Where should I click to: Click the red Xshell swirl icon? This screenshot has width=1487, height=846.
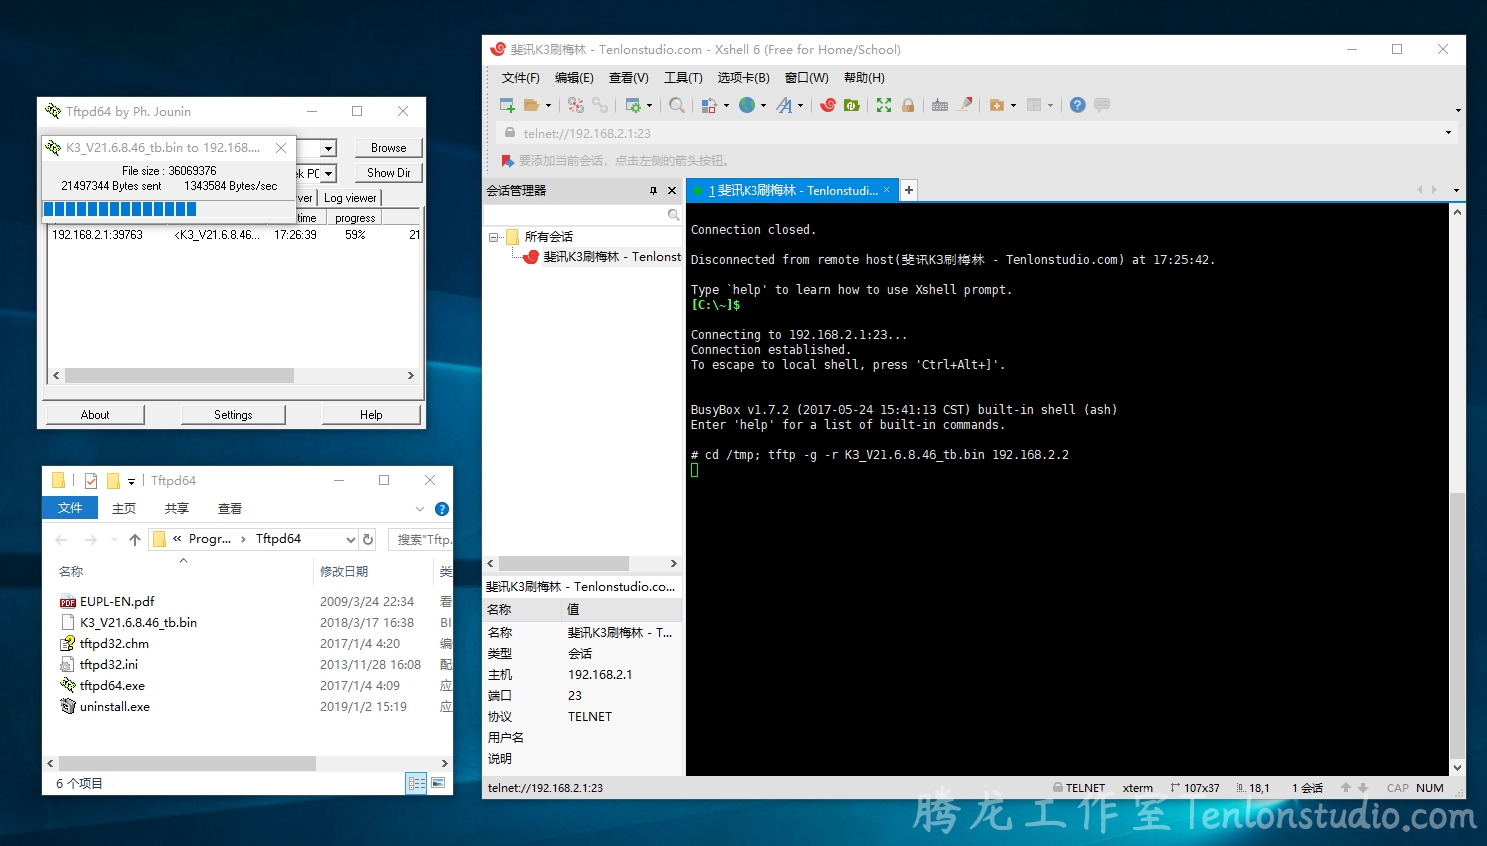[x=828, y=105]
